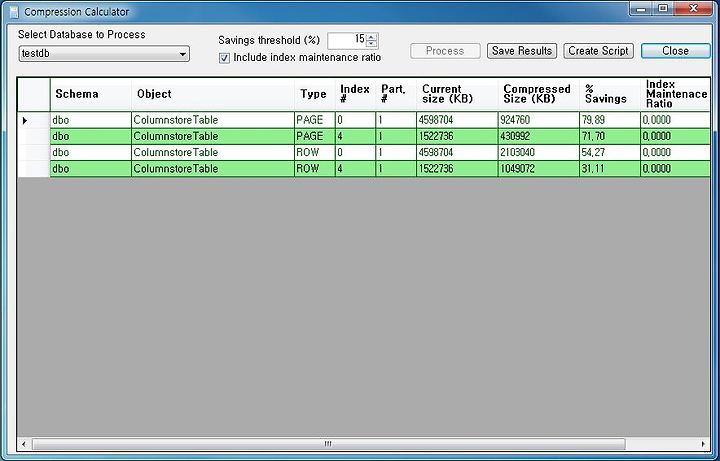This screenshot has width=720, height=461.
Task: Click ColumnstoreTable in 1049072 row
Action: point(213,169)
